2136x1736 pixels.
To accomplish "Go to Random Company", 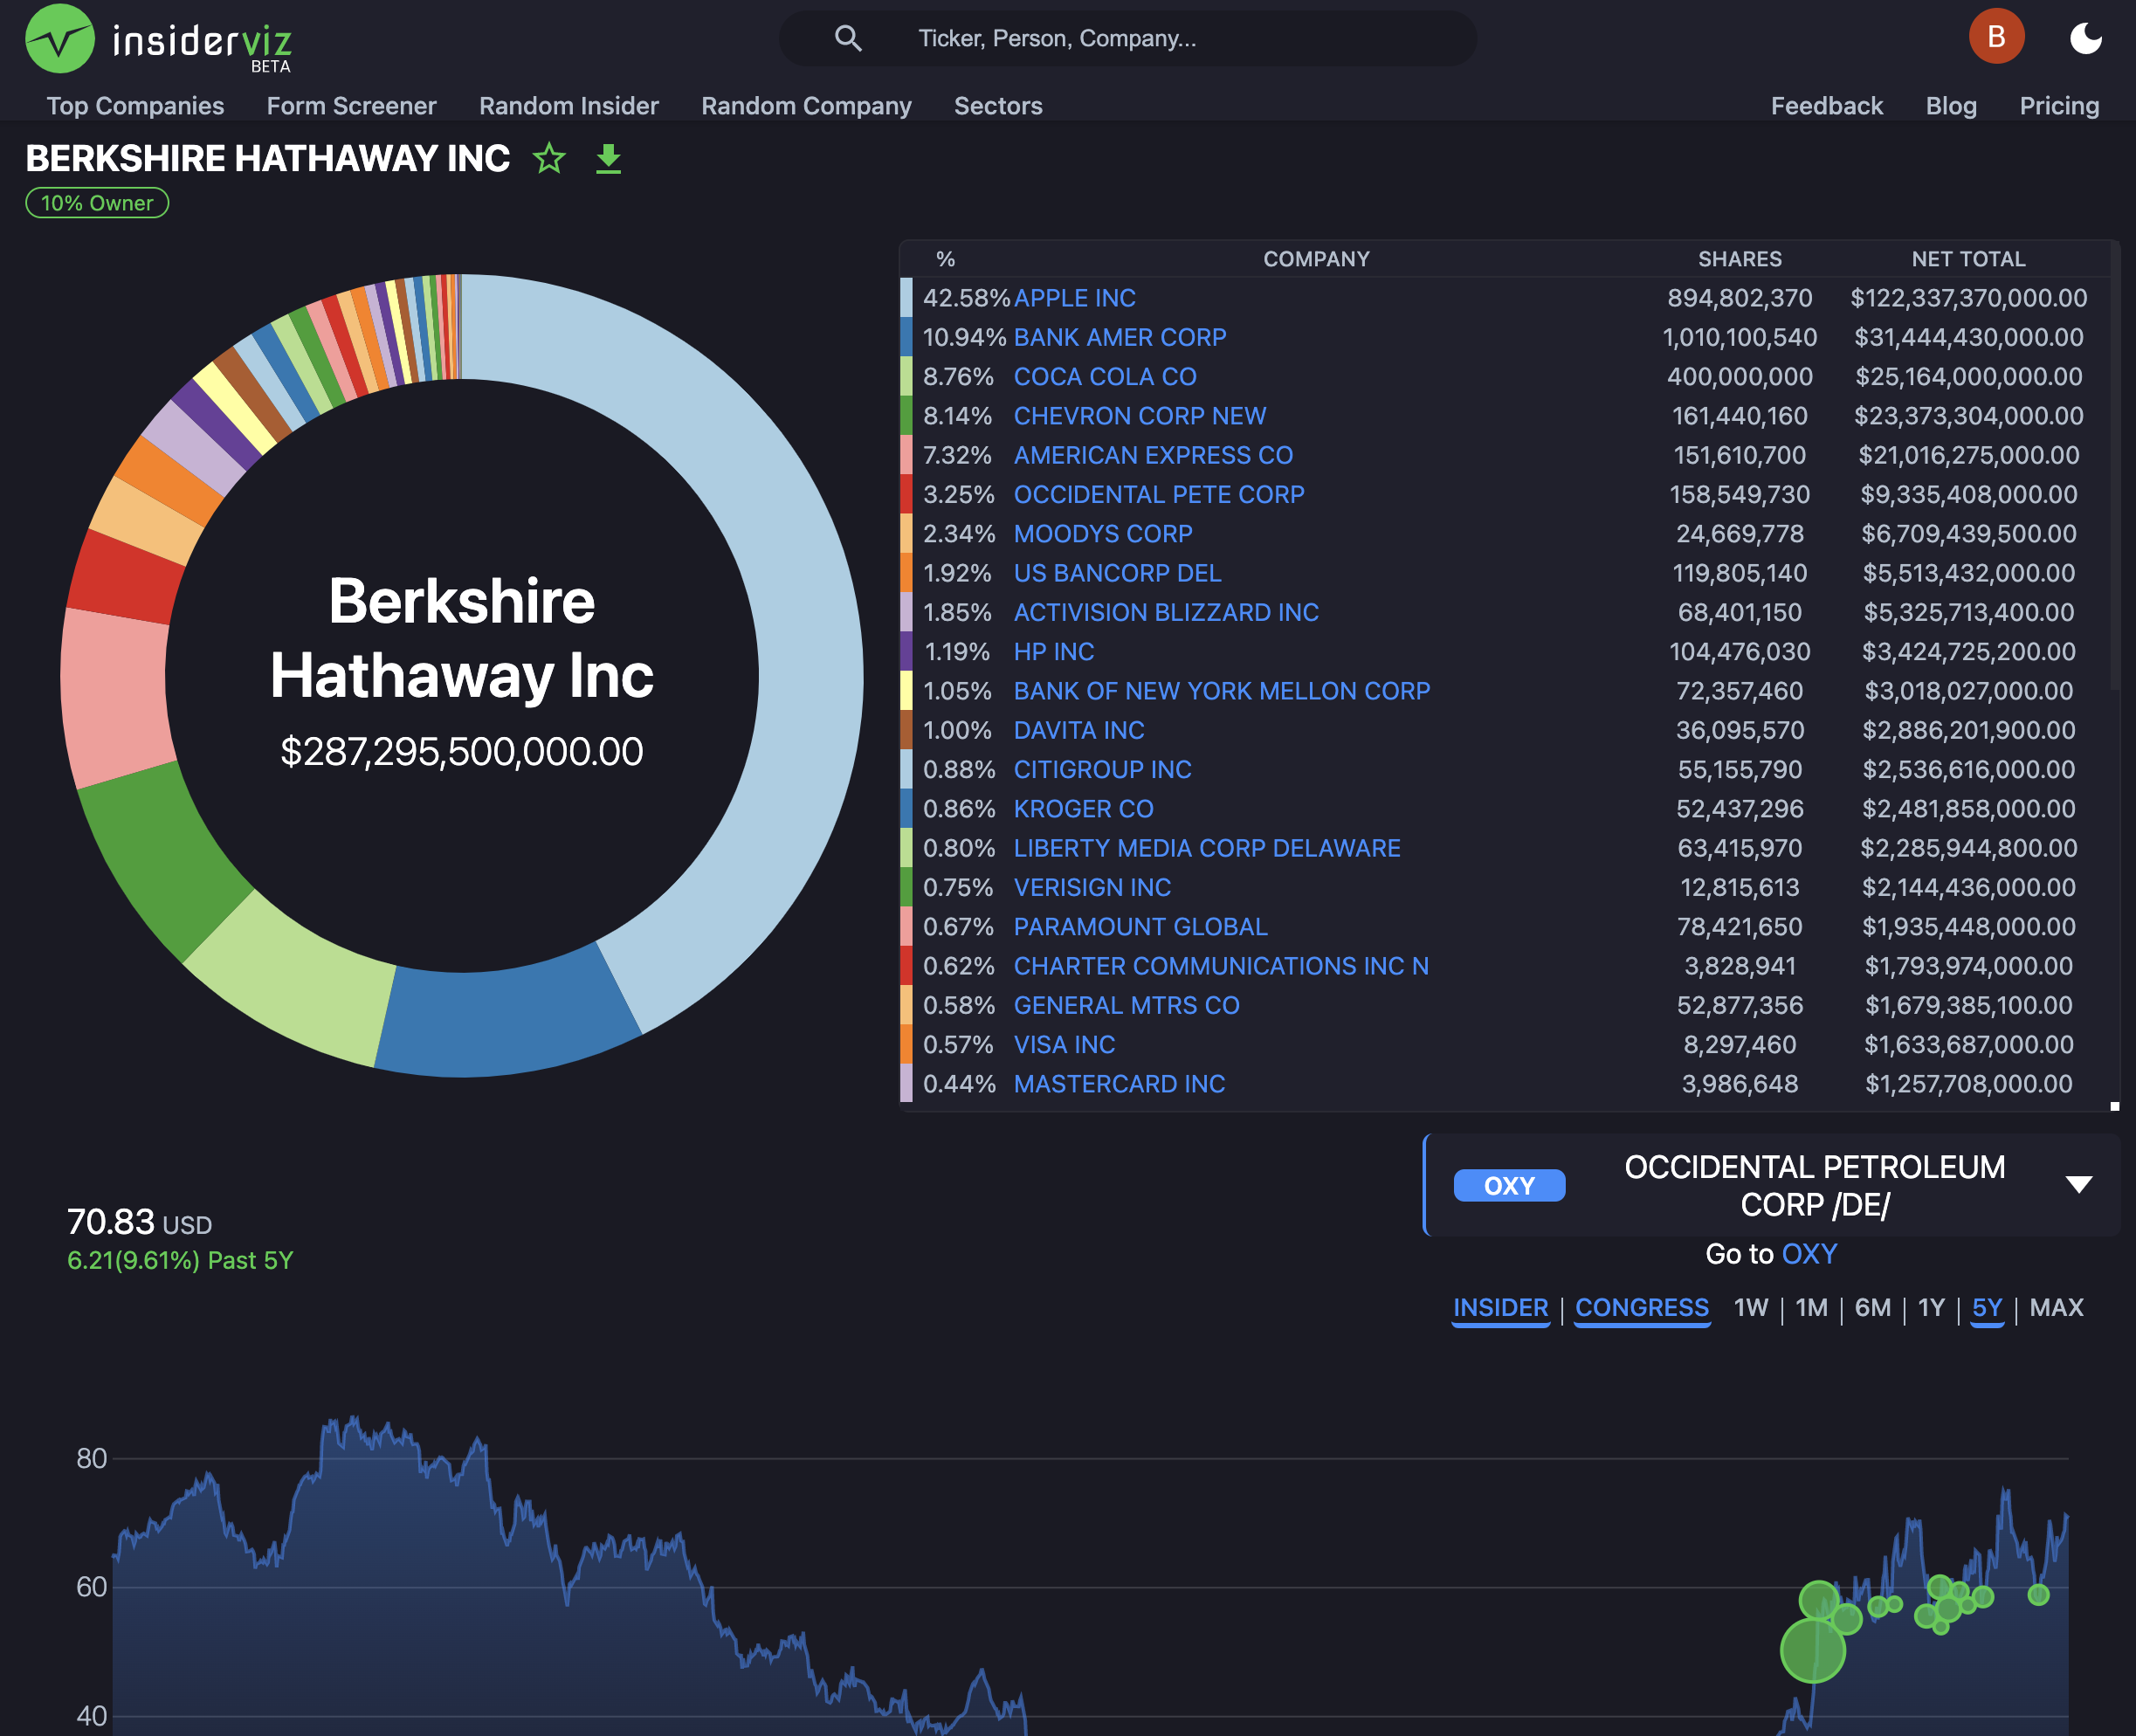I will [806, 106].
